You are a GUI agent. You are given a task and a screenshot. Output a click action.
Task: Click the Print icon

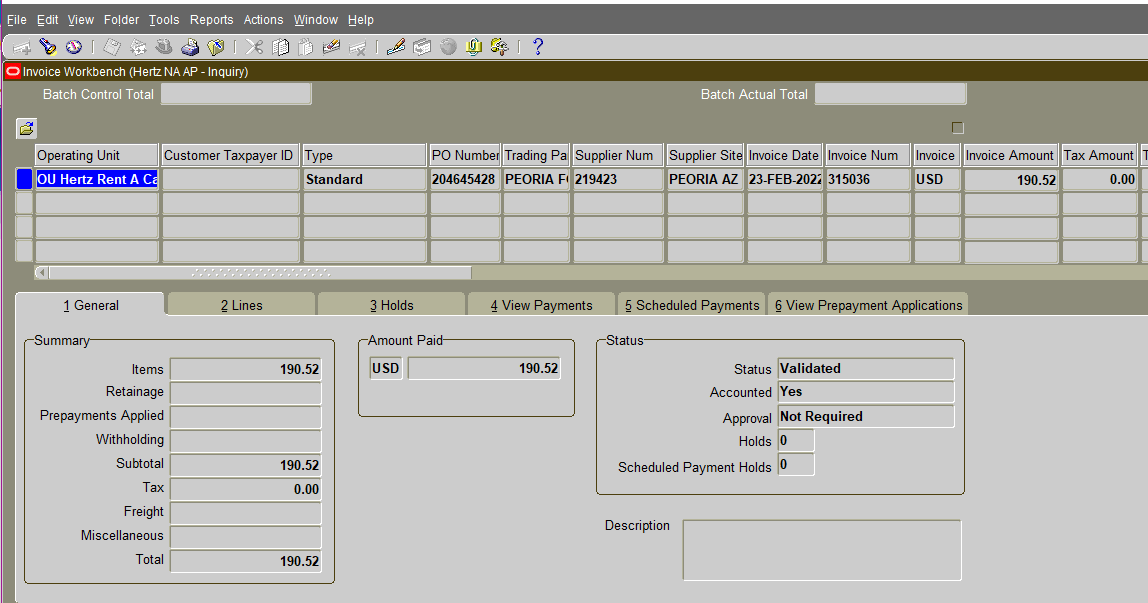pyautogui.click(x=188, y=46)
